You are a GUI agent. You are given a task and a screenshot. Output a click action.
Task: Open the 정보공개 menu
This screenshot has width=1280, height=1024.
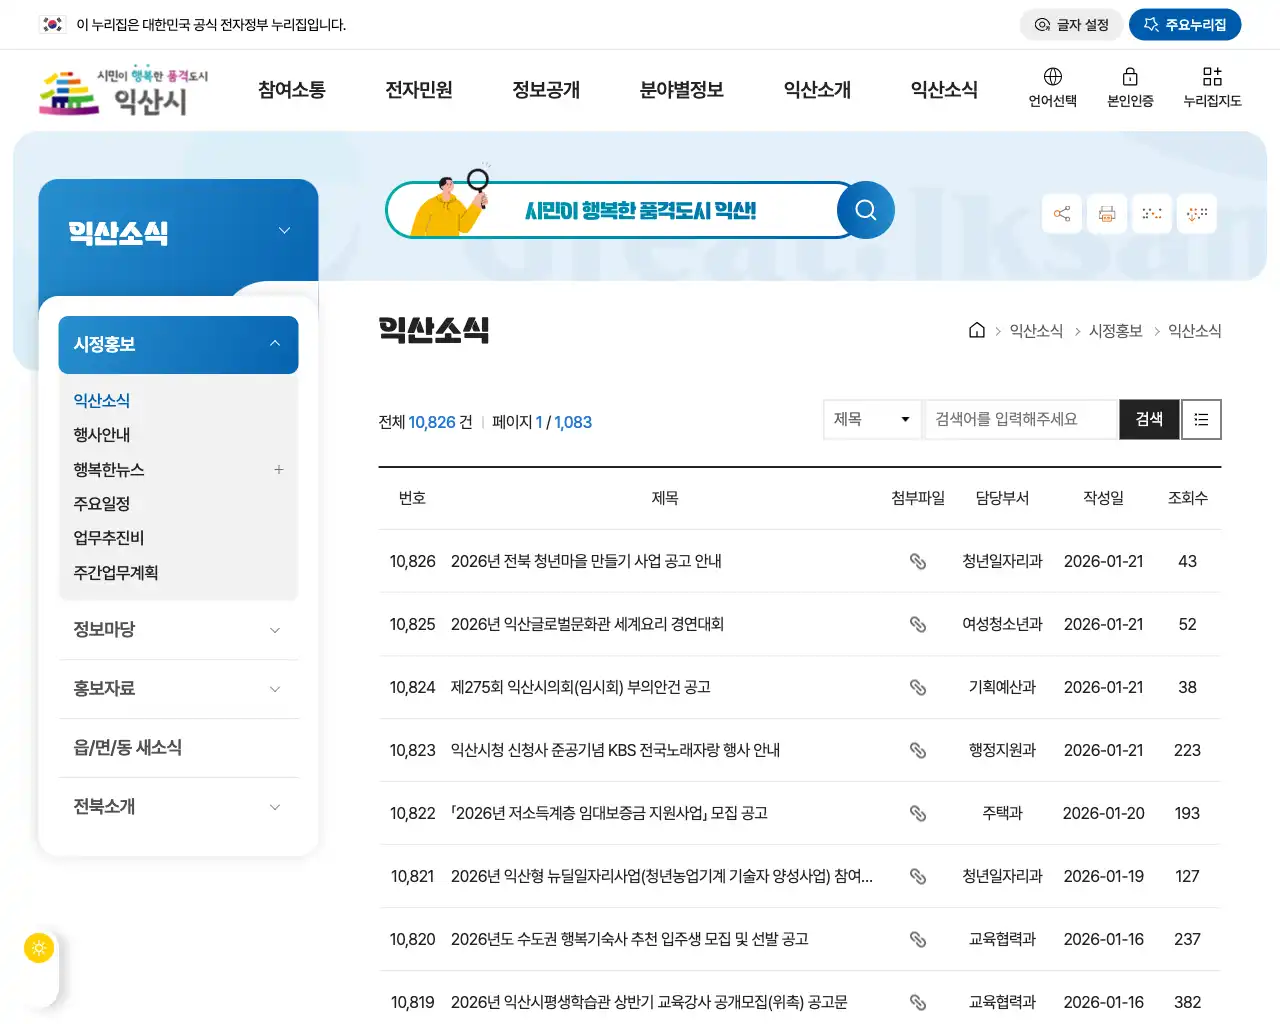546,89
